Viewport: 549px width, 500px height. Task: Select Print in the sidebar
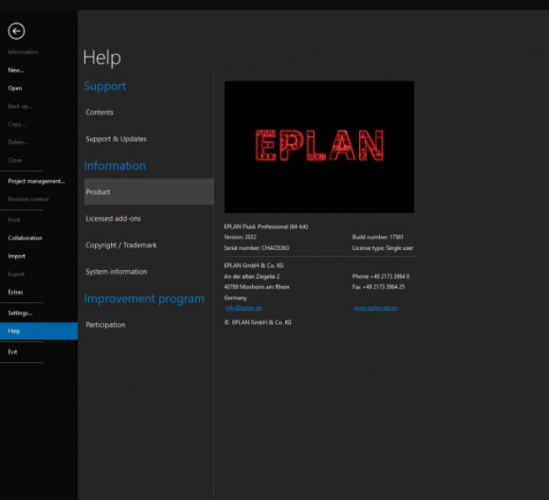(x=14, y=220)
